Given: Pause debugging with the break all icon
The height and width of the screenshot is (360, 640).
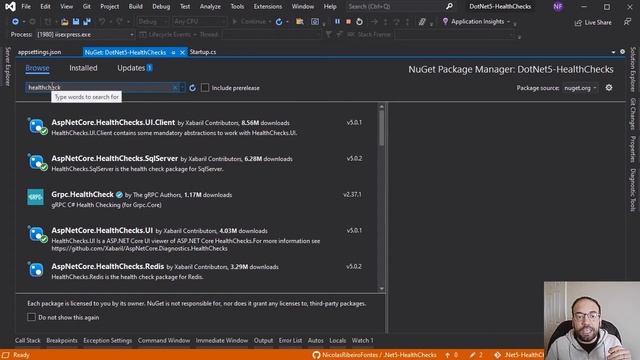Looking at the screenshot, I should [x=337, y=22].
